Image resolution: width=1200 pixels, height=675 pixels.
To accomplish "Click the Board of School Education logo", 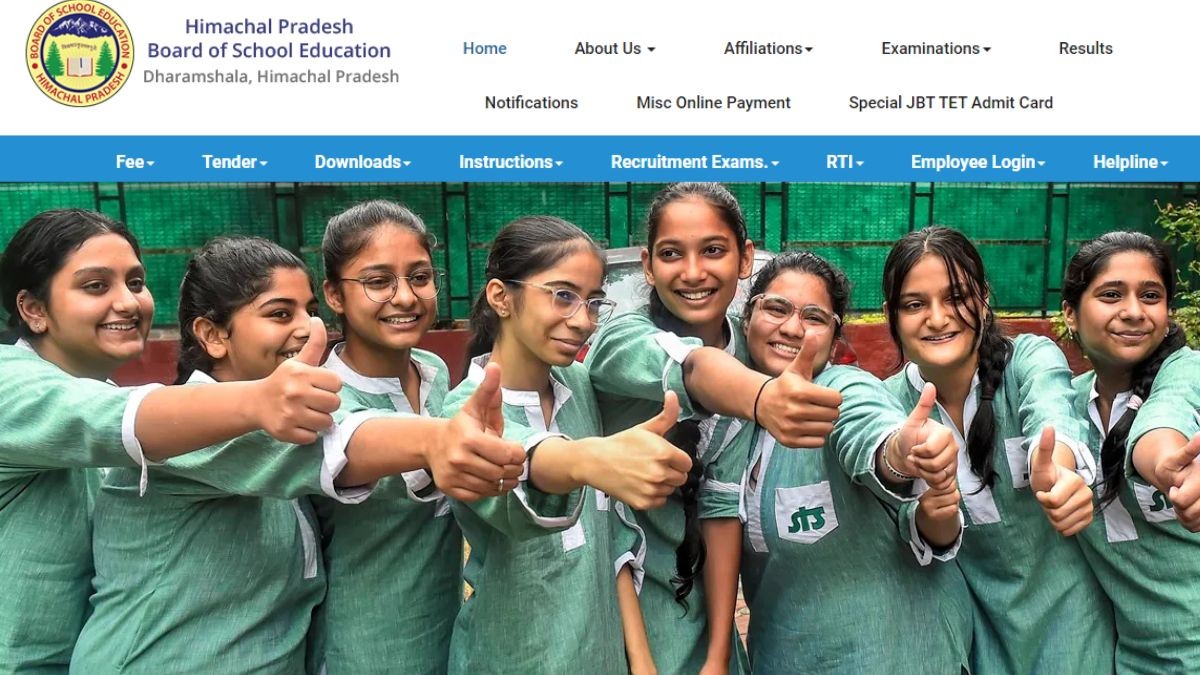I will (x=80, y=54).
